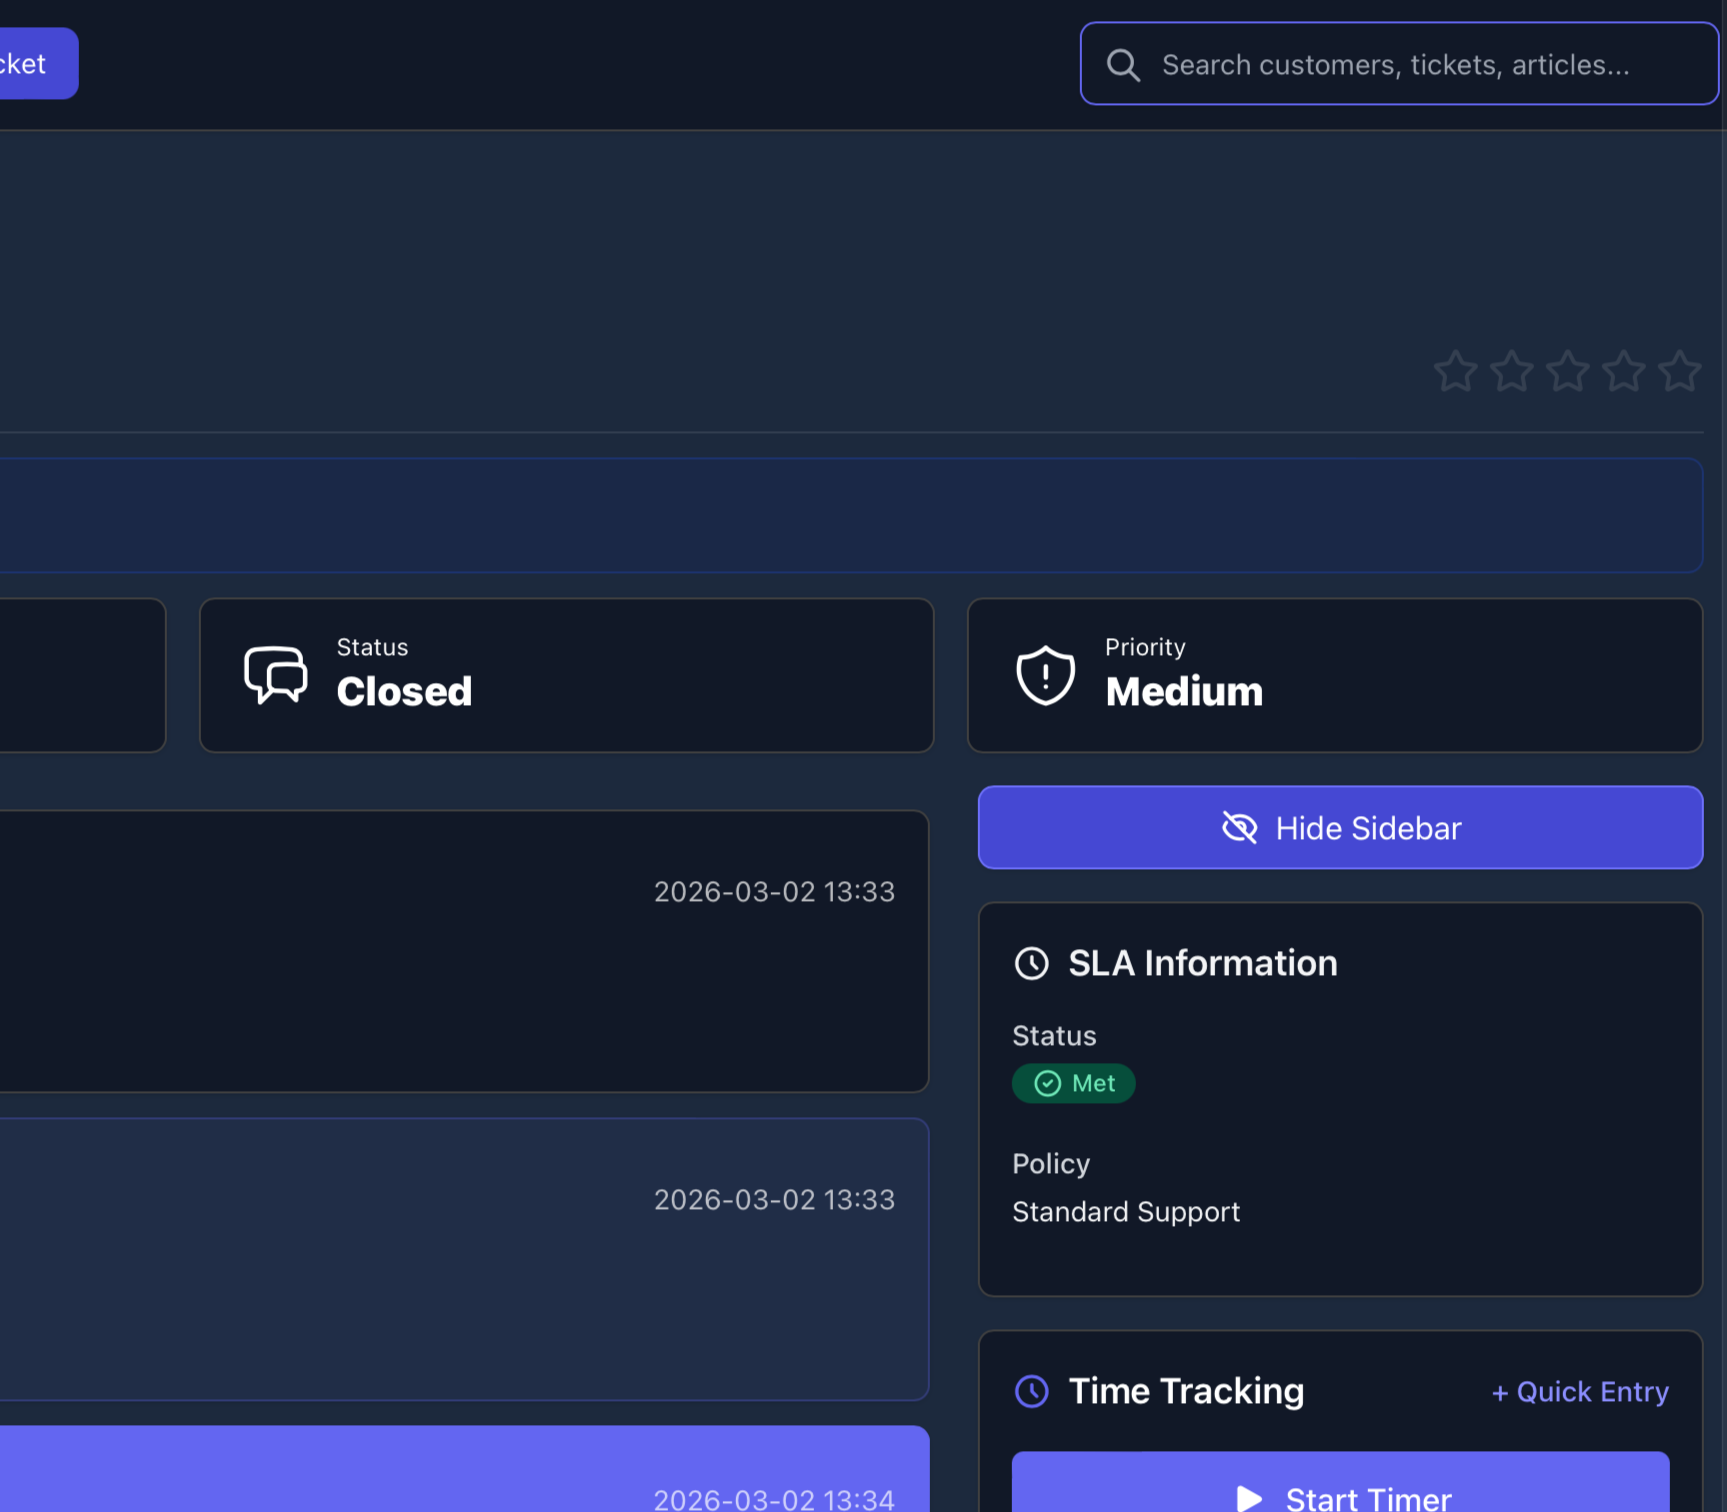Give a three star rating
This screenshot has width=1727, height=1512.
point(1567,371)
